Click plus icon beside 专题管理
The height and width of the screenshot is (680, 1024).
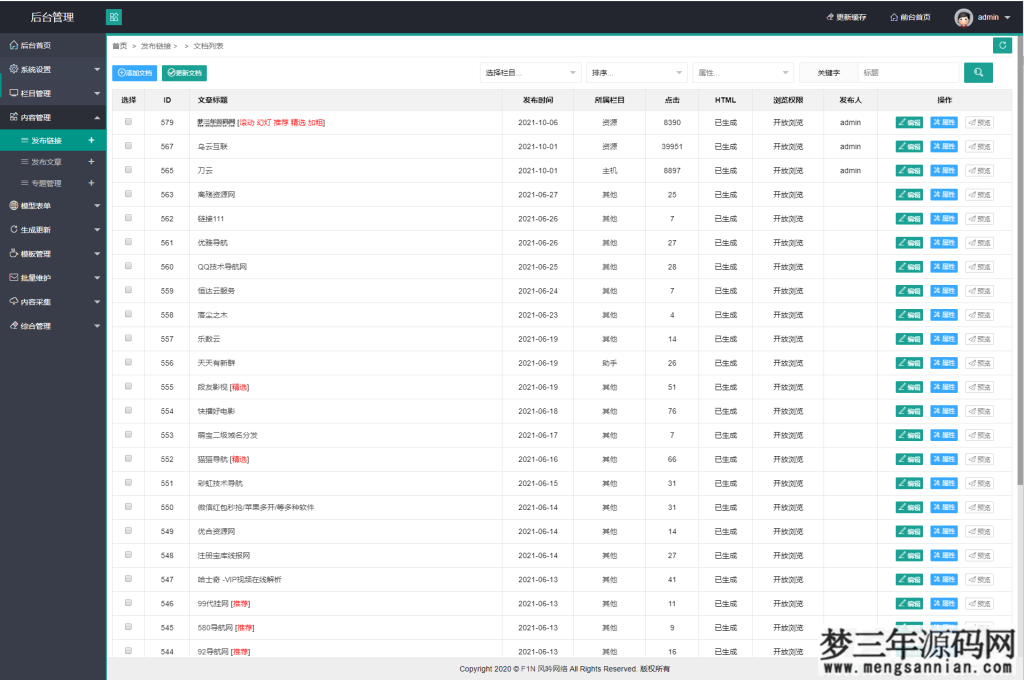click(x=91, y=183)
